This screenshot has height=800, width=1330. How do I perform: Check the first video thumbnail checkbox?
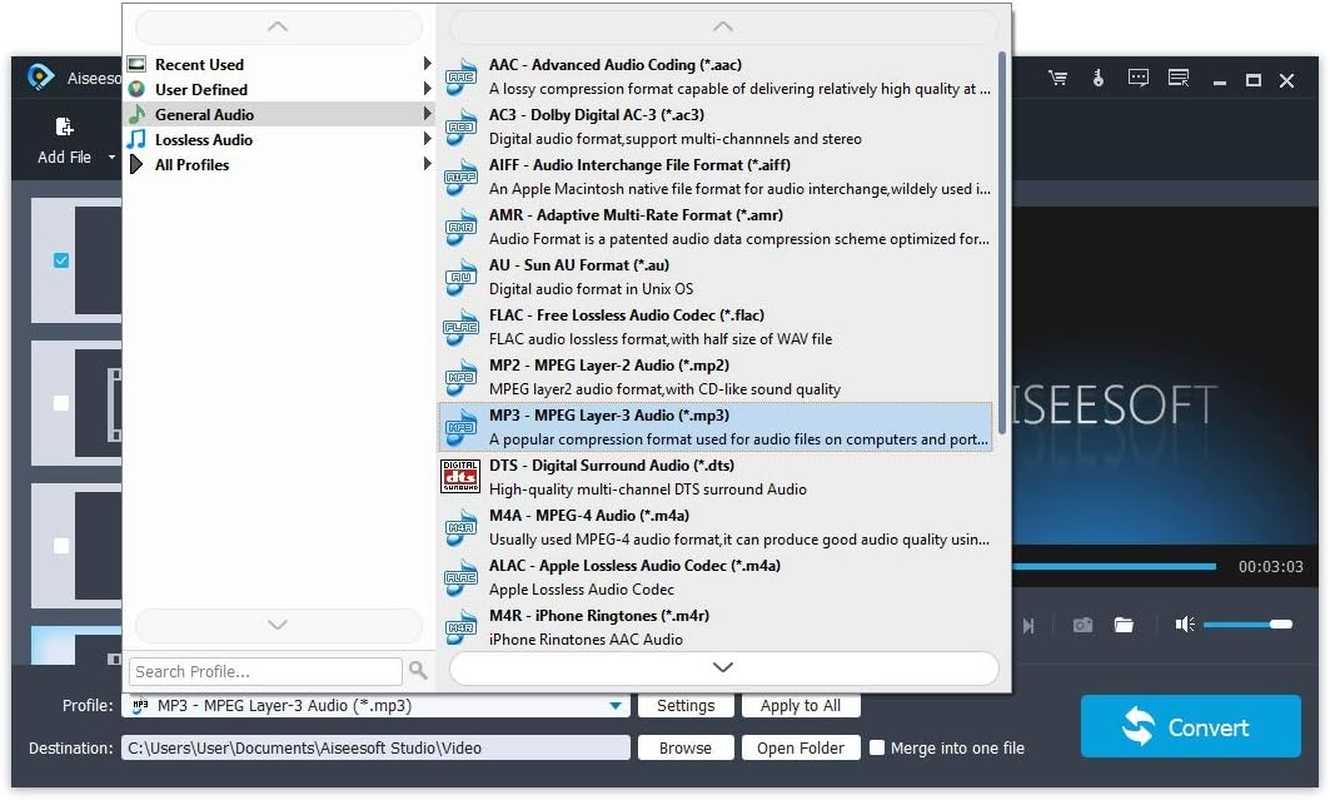(x=60, y=260)
